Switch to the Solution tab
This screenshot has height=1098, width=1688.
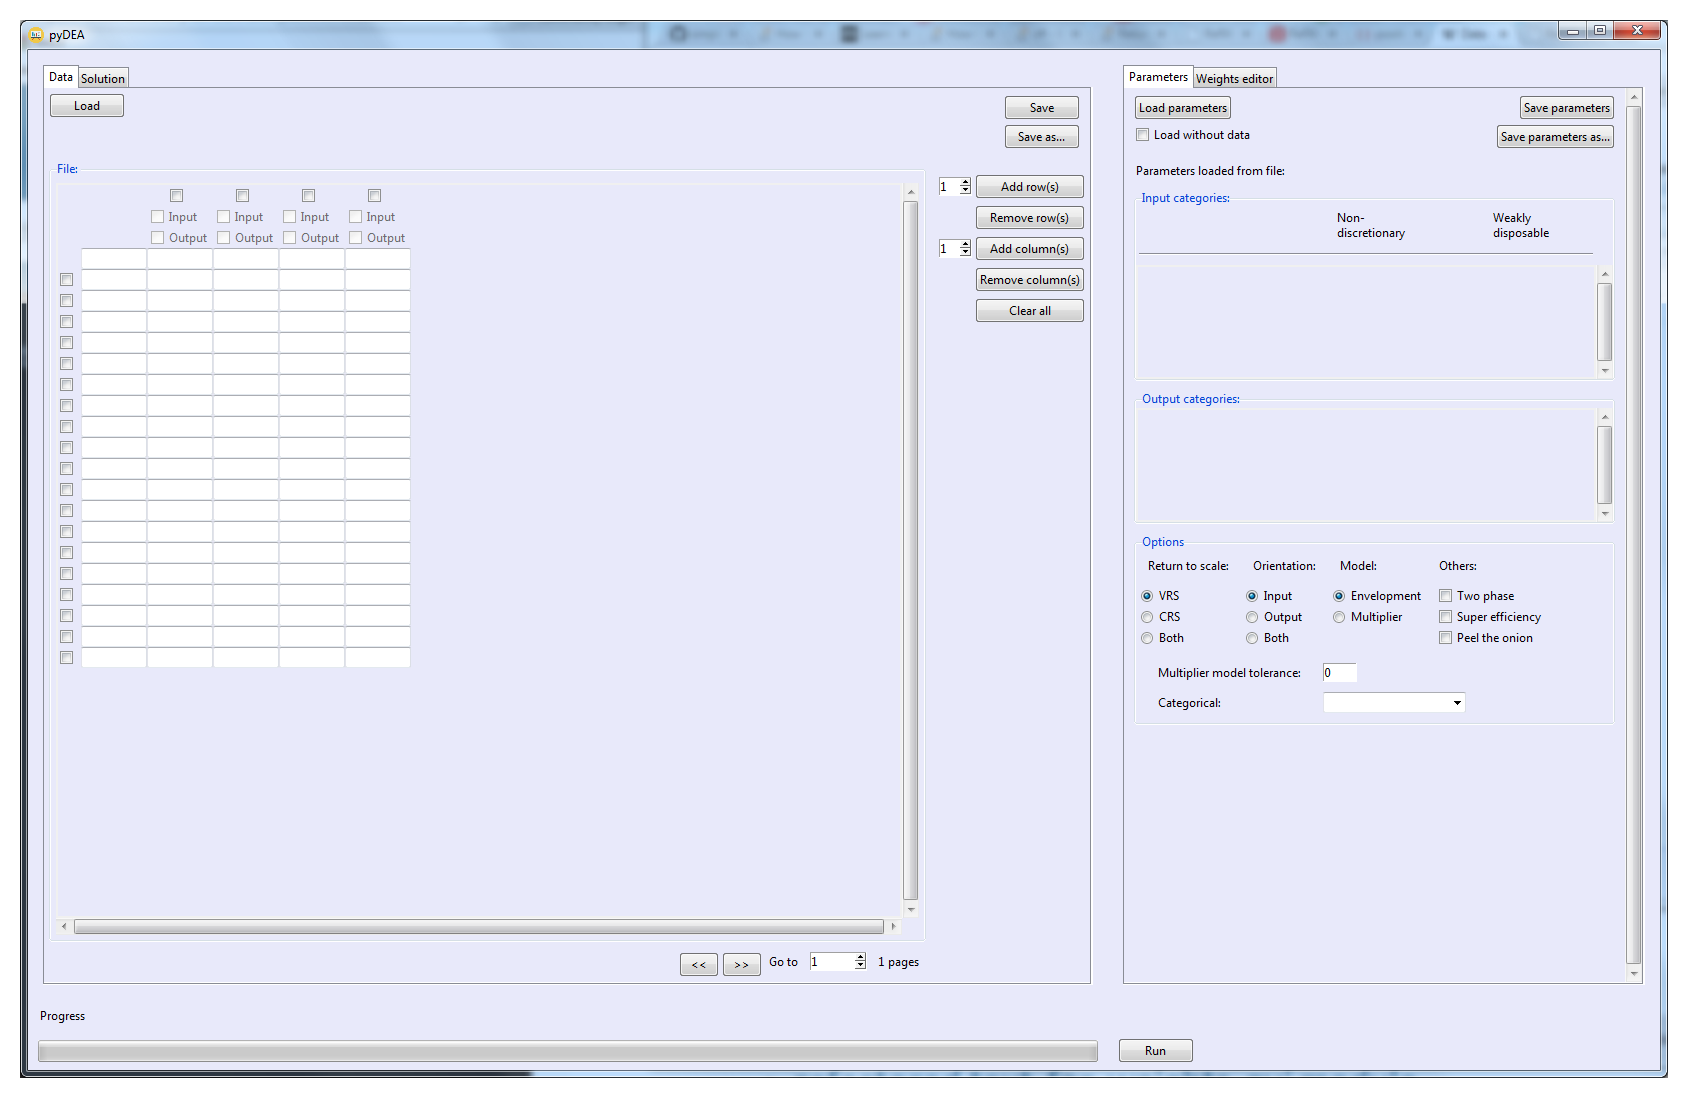coord(103,78)
